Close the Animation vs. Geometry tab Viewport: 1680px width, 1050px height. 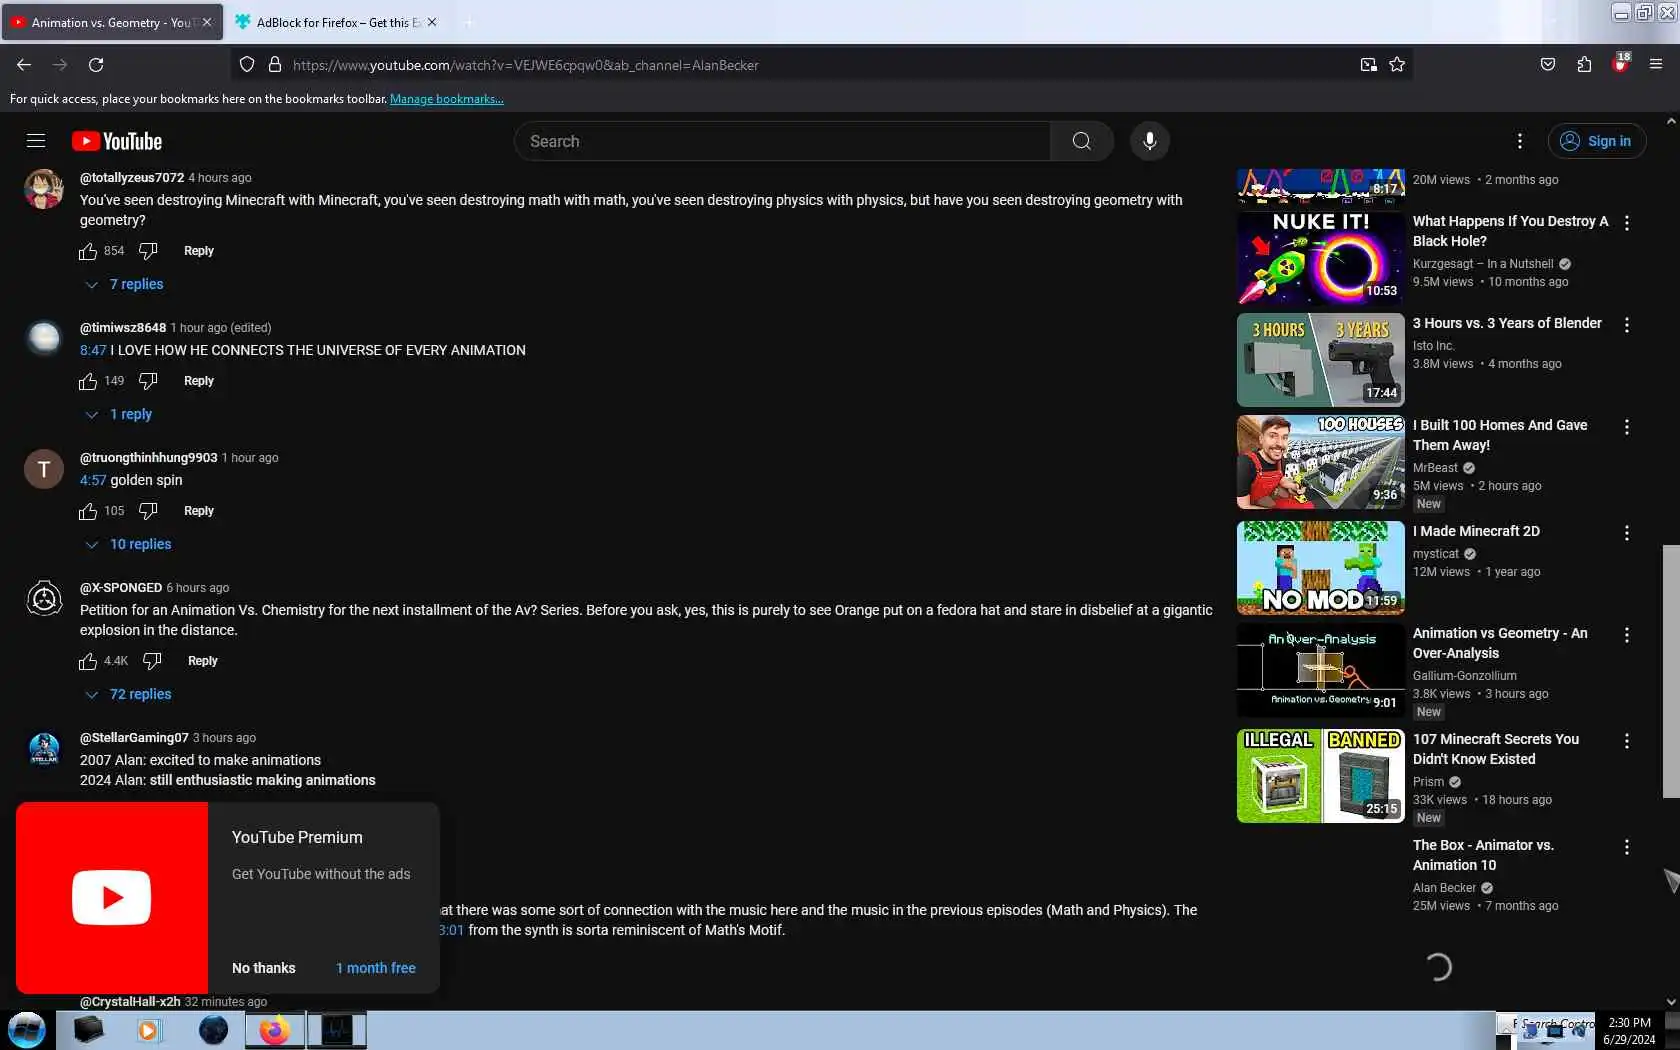point(207,22)
